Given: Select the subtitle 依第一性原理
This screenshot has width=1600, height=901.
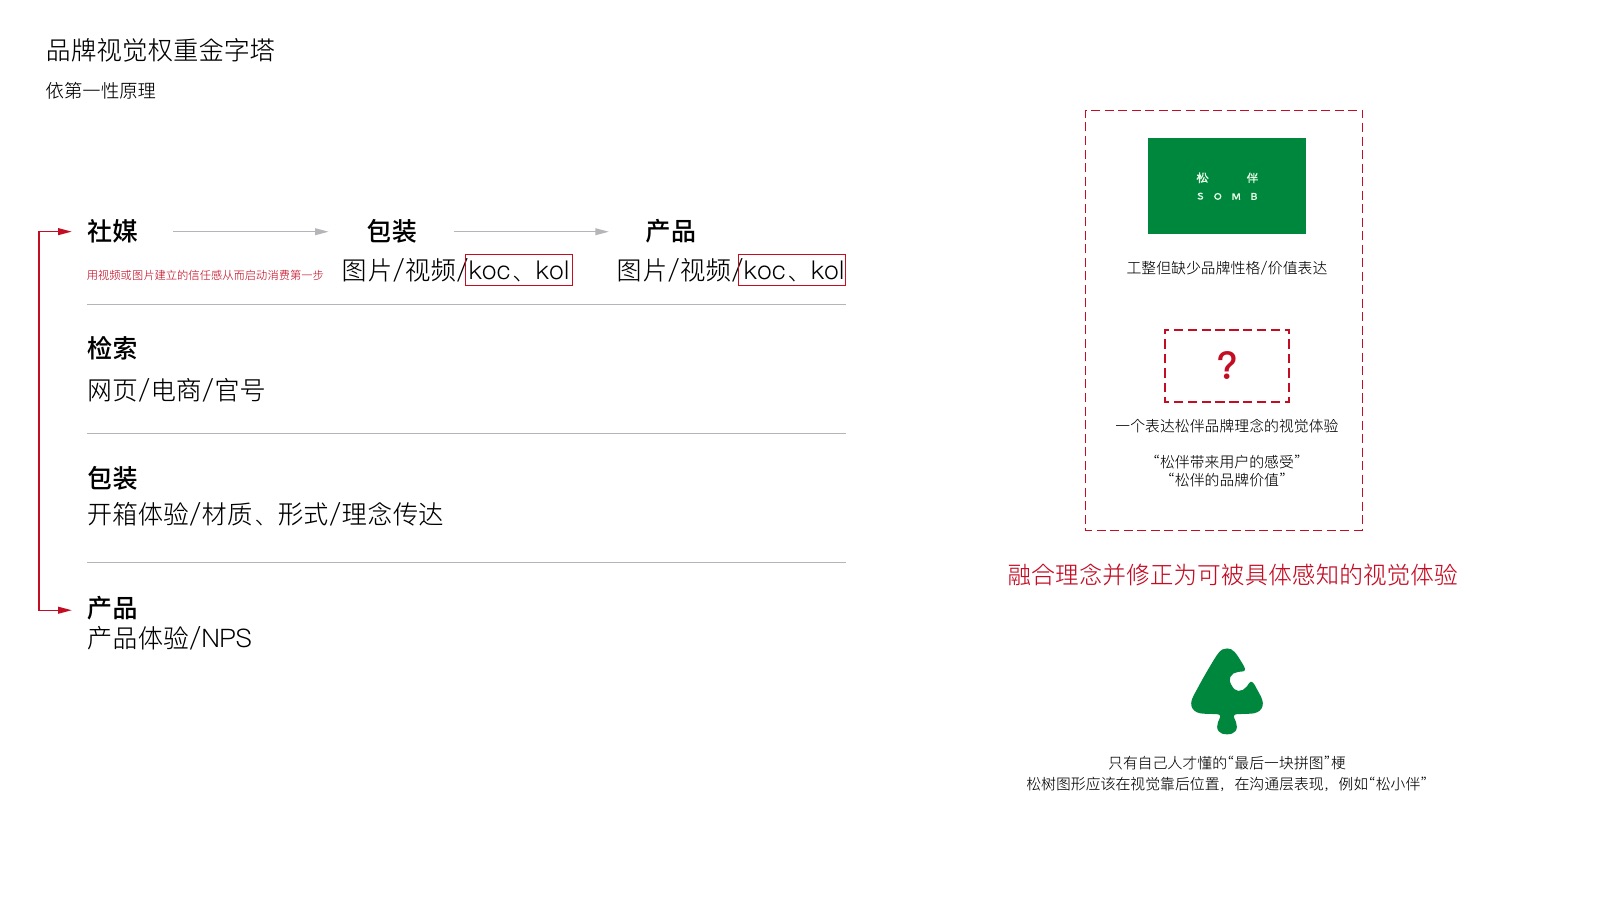Looking at the screenshot, I should pos(100,91).
